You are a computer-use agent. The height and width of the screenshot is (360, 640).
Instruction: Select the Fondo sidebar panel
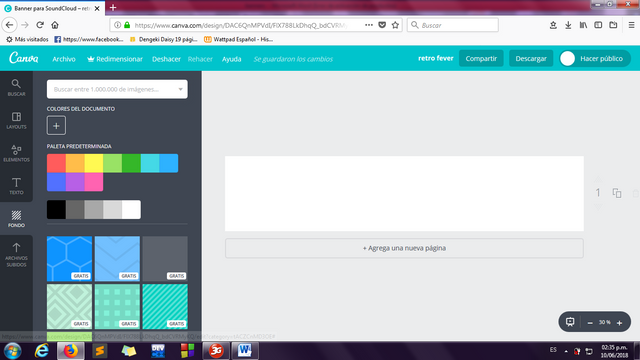tap(16, 218)
